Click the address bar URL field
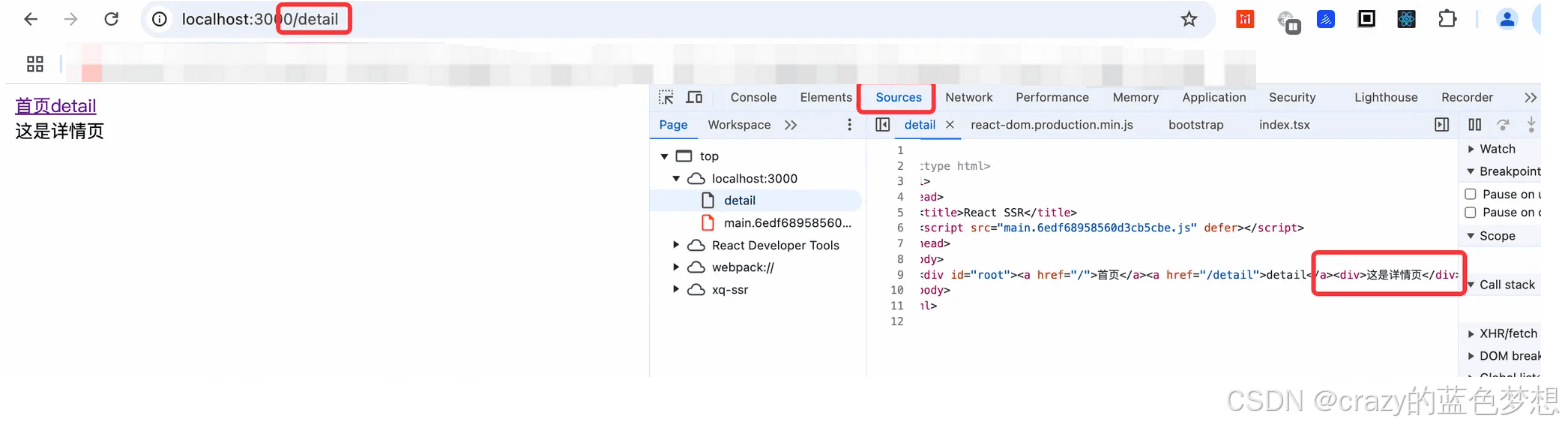Image resolution: width=1564 pixels, height=428 pixels. [x=660, y=19]
